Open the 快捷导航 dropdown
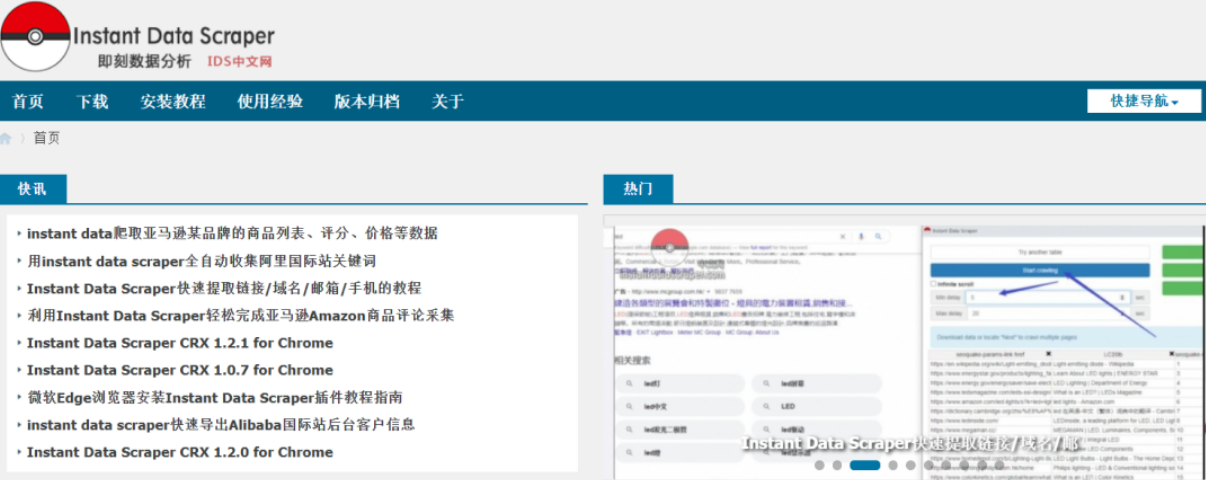Viewport: 1206px width, 480px height. 1144,101
